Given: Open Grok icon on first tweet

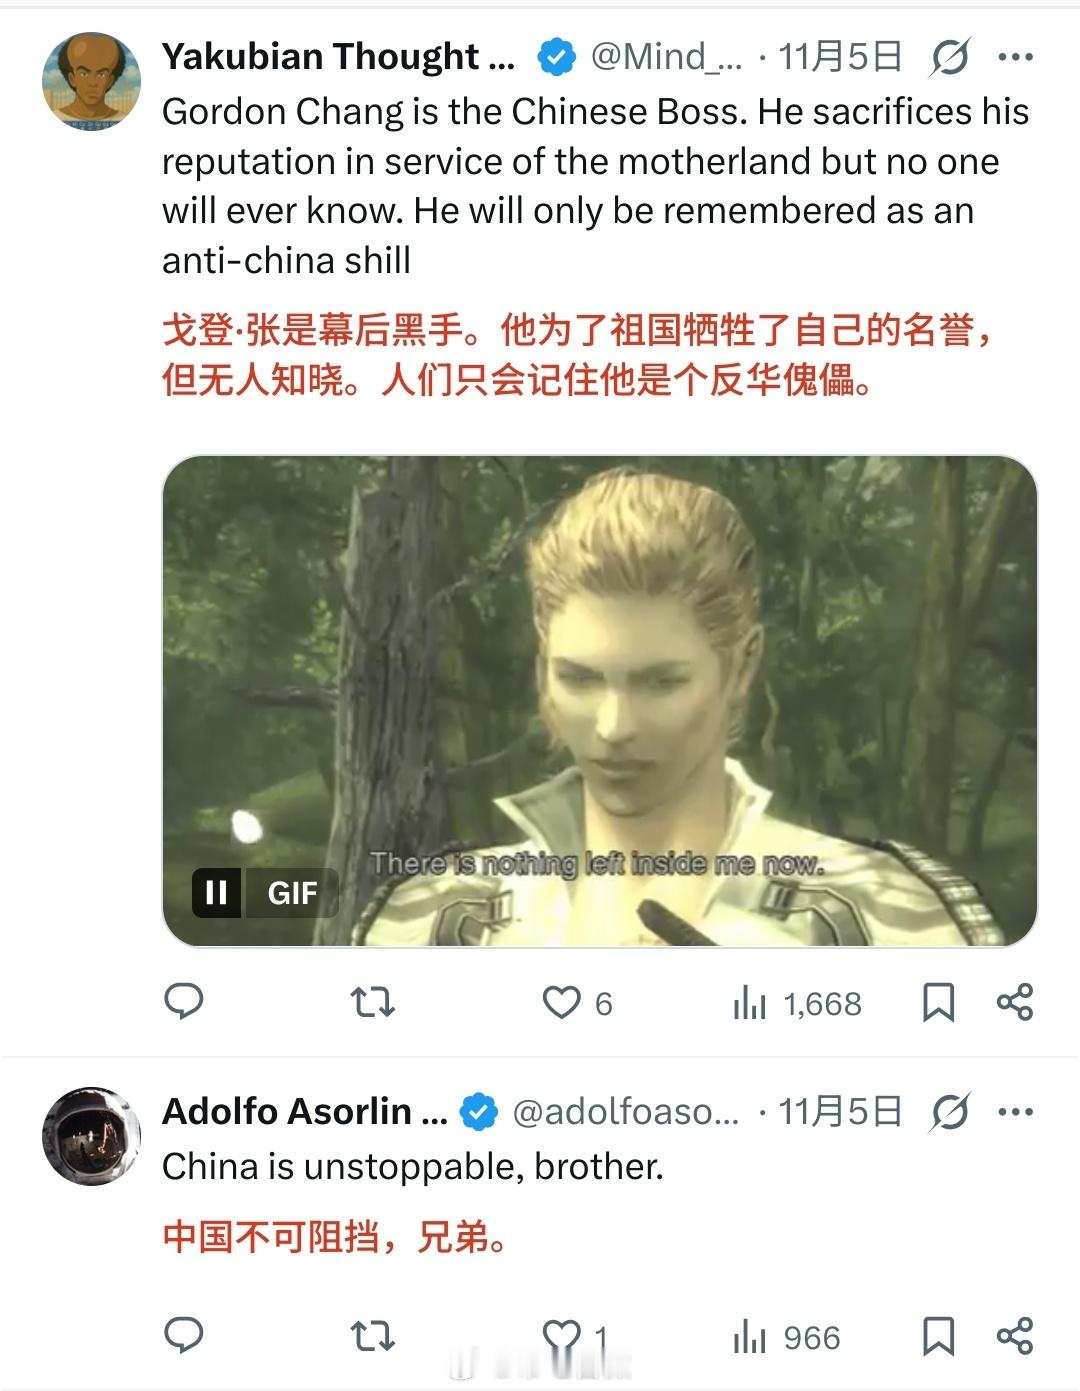Looking at the screenshot, I should [x=949, y=57].
